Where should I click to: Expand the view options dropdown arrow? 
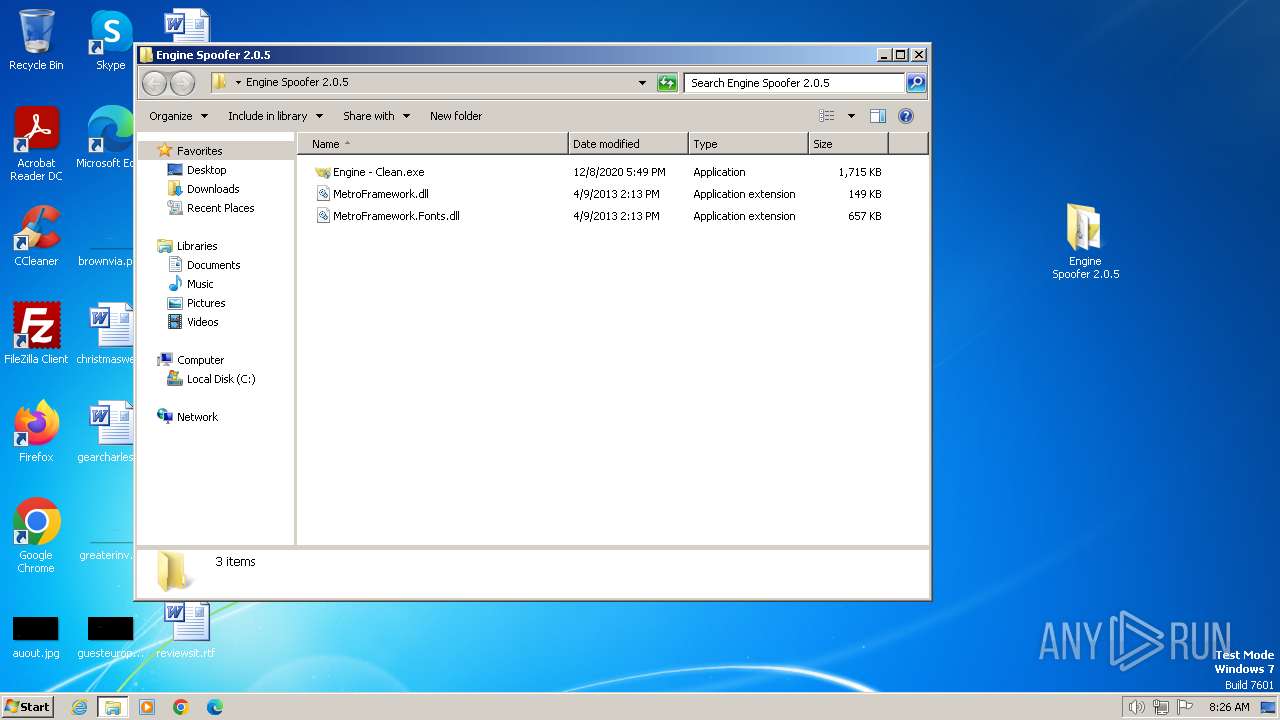tap(851, 116)
